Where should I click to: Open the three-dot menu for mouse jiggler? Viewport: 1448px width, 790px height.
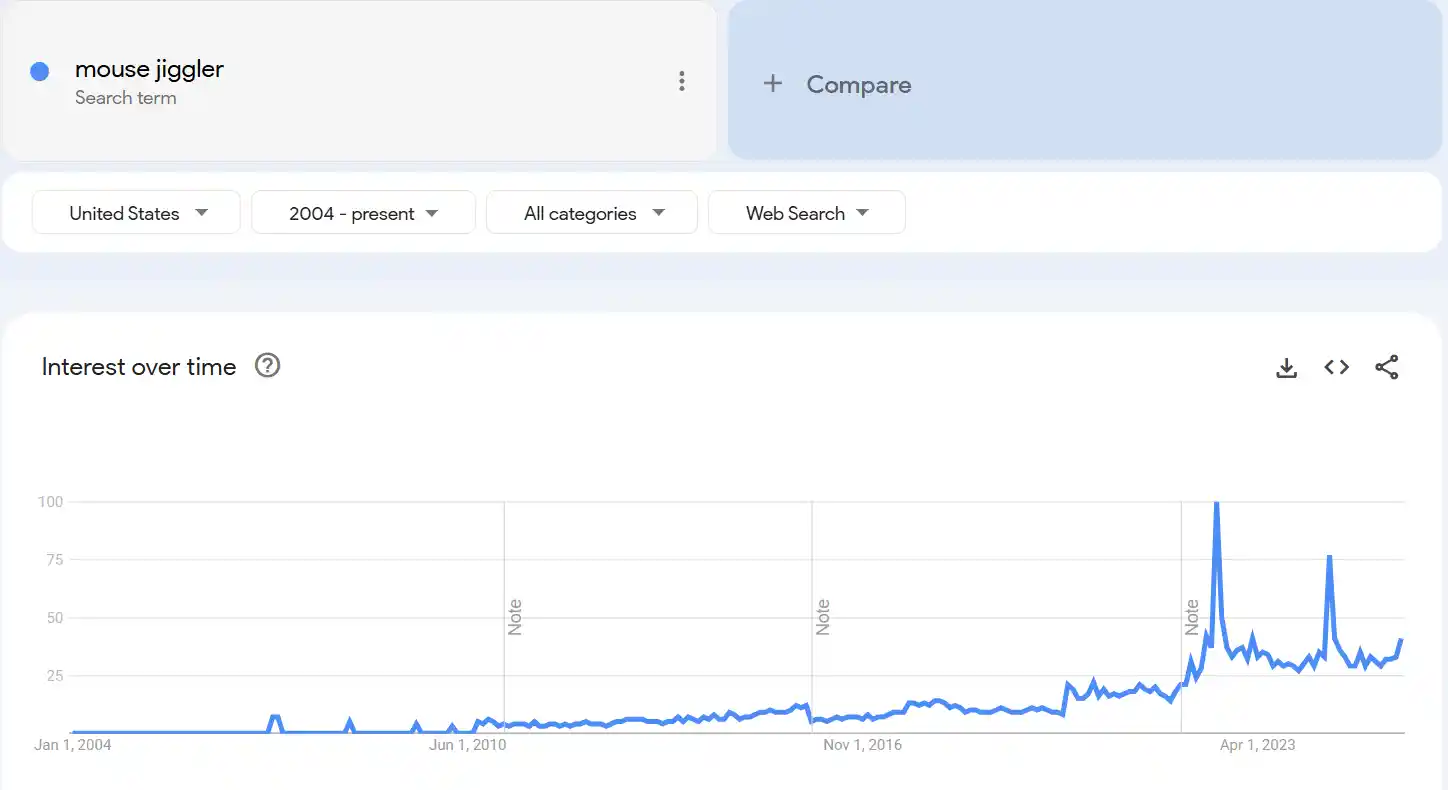point(682,82)
